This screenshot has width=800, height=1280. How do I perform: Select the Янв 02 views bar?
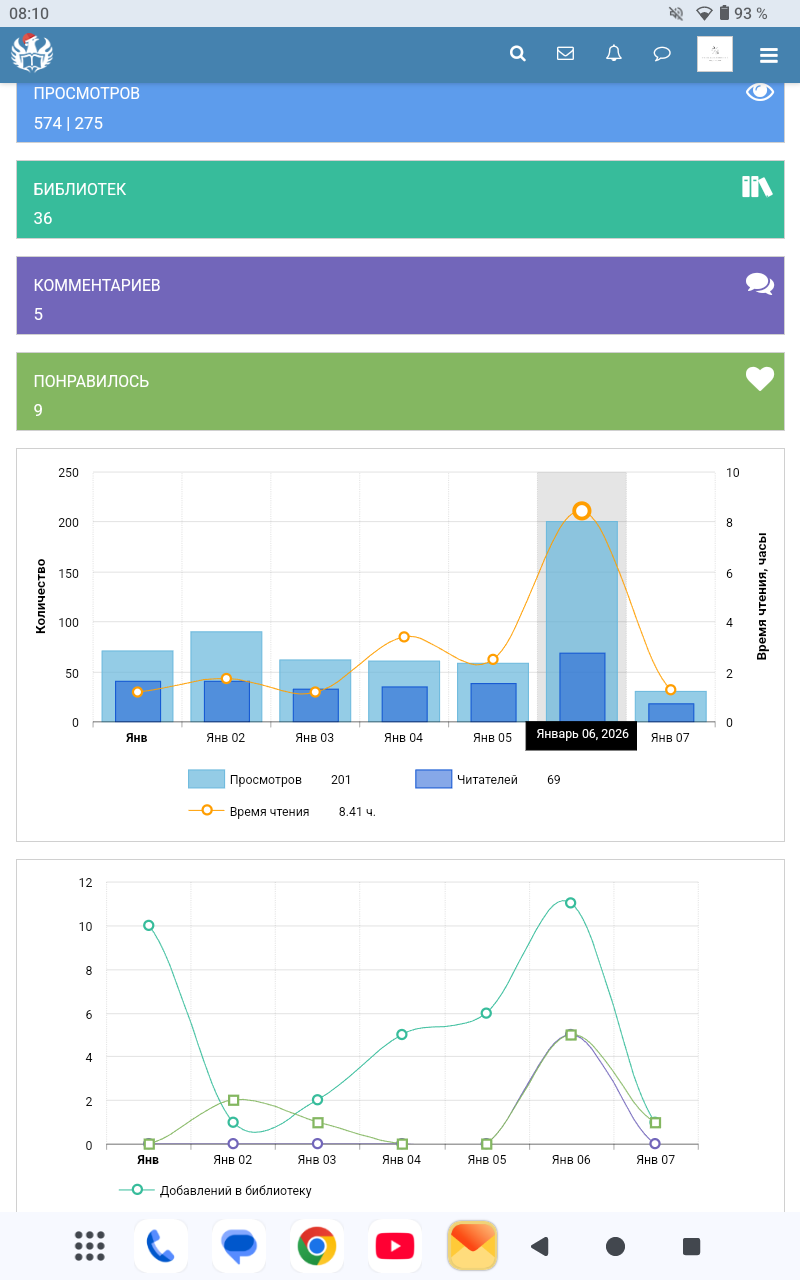pyautogui.click(x=226, y=652)
